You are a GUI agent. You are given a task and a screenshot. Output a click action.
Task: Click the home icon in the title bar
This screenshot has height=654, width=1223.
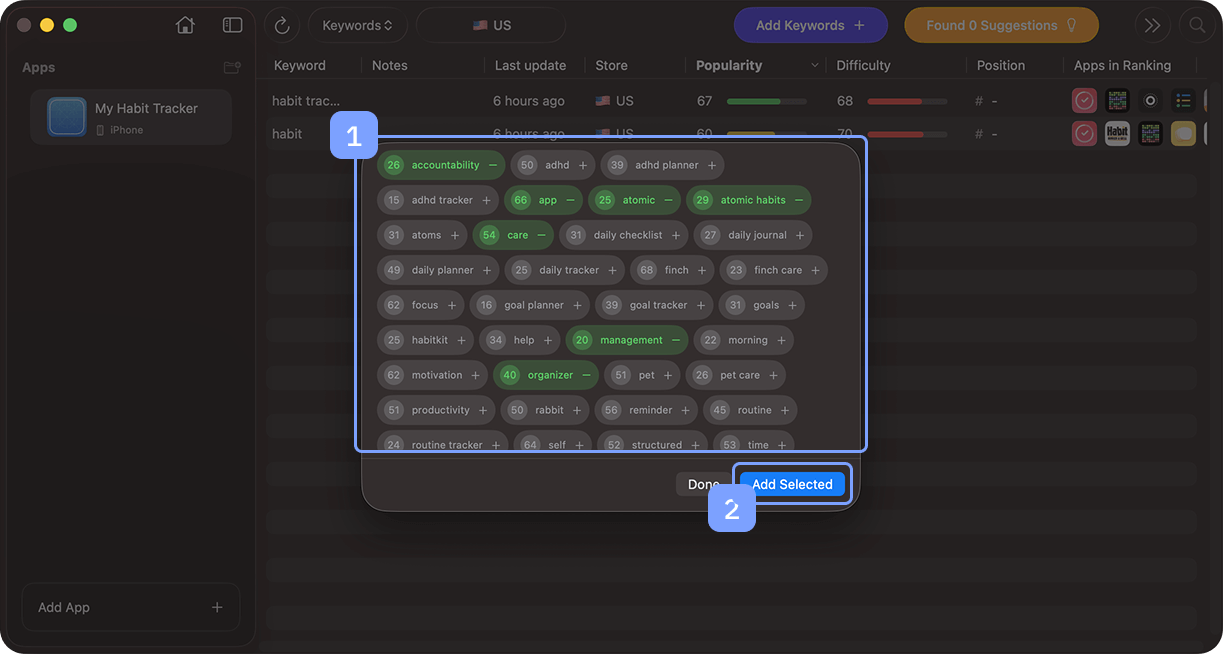tap(185, 25)
